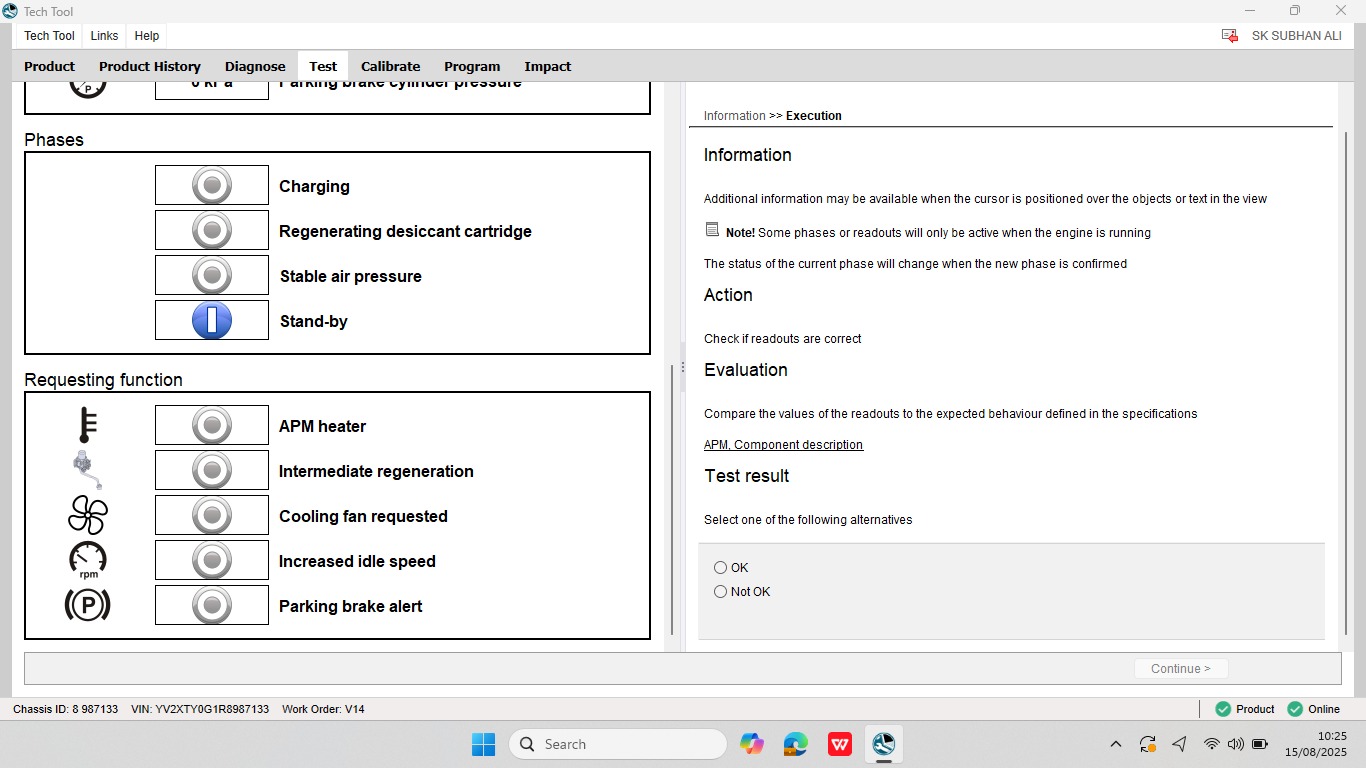
Task: Click the Intermediate regeneration status indicator
Action: [x=212, y=471]
